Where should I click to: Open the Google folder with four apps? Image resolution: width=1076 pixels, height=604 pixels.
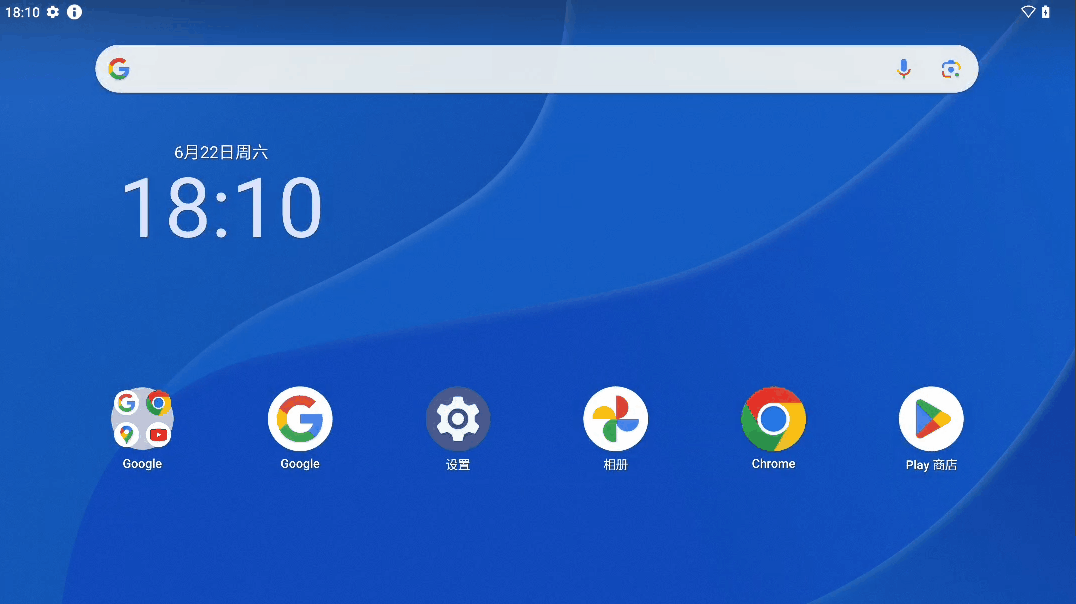click(142, 419)
